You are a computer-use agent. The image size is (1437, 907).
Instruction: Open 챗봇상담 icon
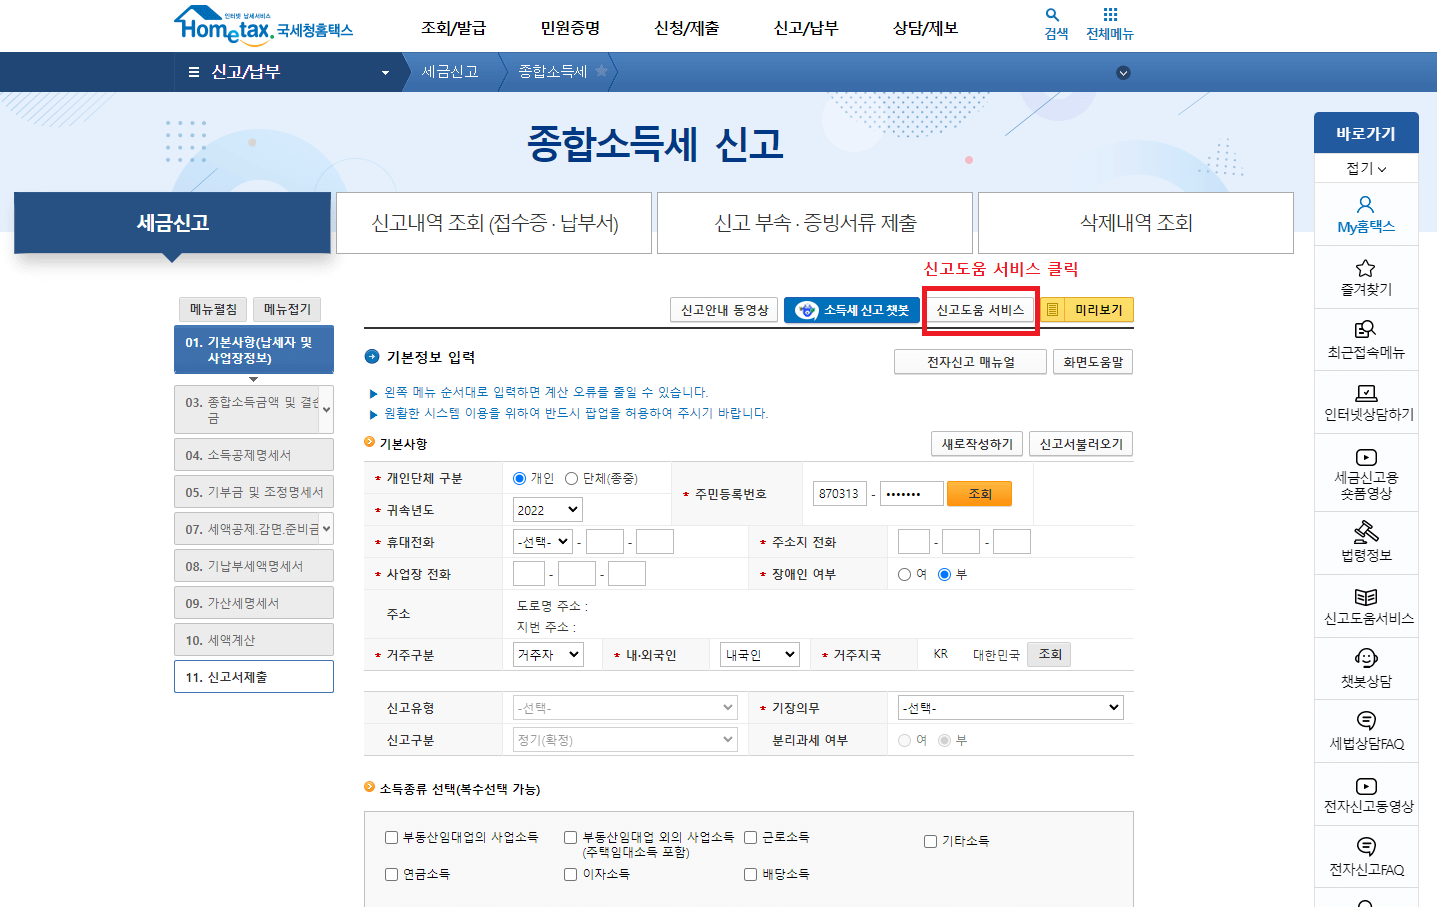coord(1366,658)
